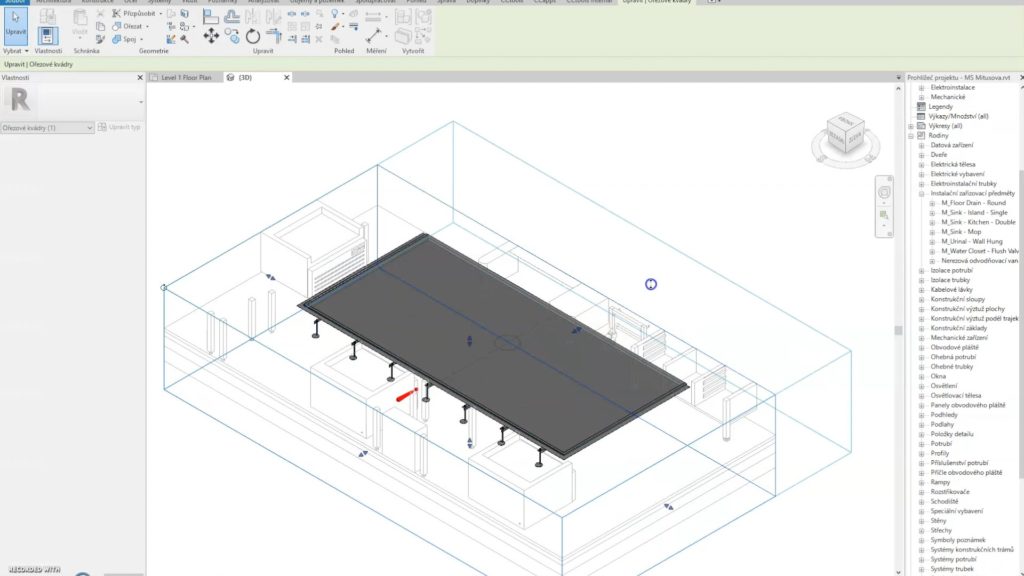Image resolution: width=1024 pixels, height=576 pixels.
Task: Close the {3D} view tab
Action: pyautogui.click(x=285, y=77)
